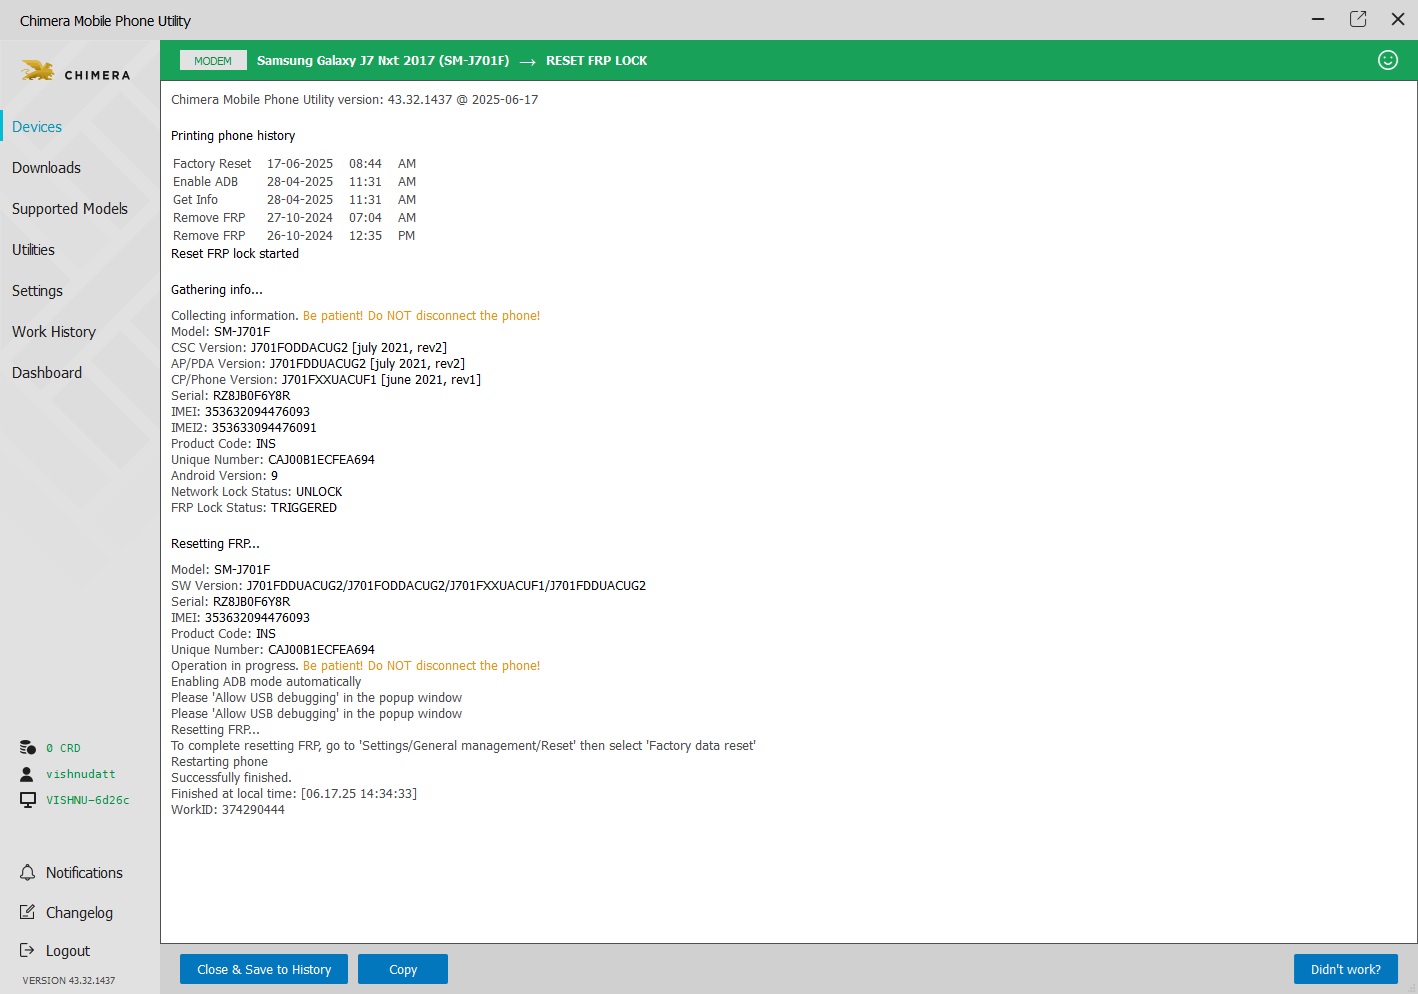Click the Logout arrow icon
The height and width of the screenshot is (994, 1418).
tap(28, 951)
